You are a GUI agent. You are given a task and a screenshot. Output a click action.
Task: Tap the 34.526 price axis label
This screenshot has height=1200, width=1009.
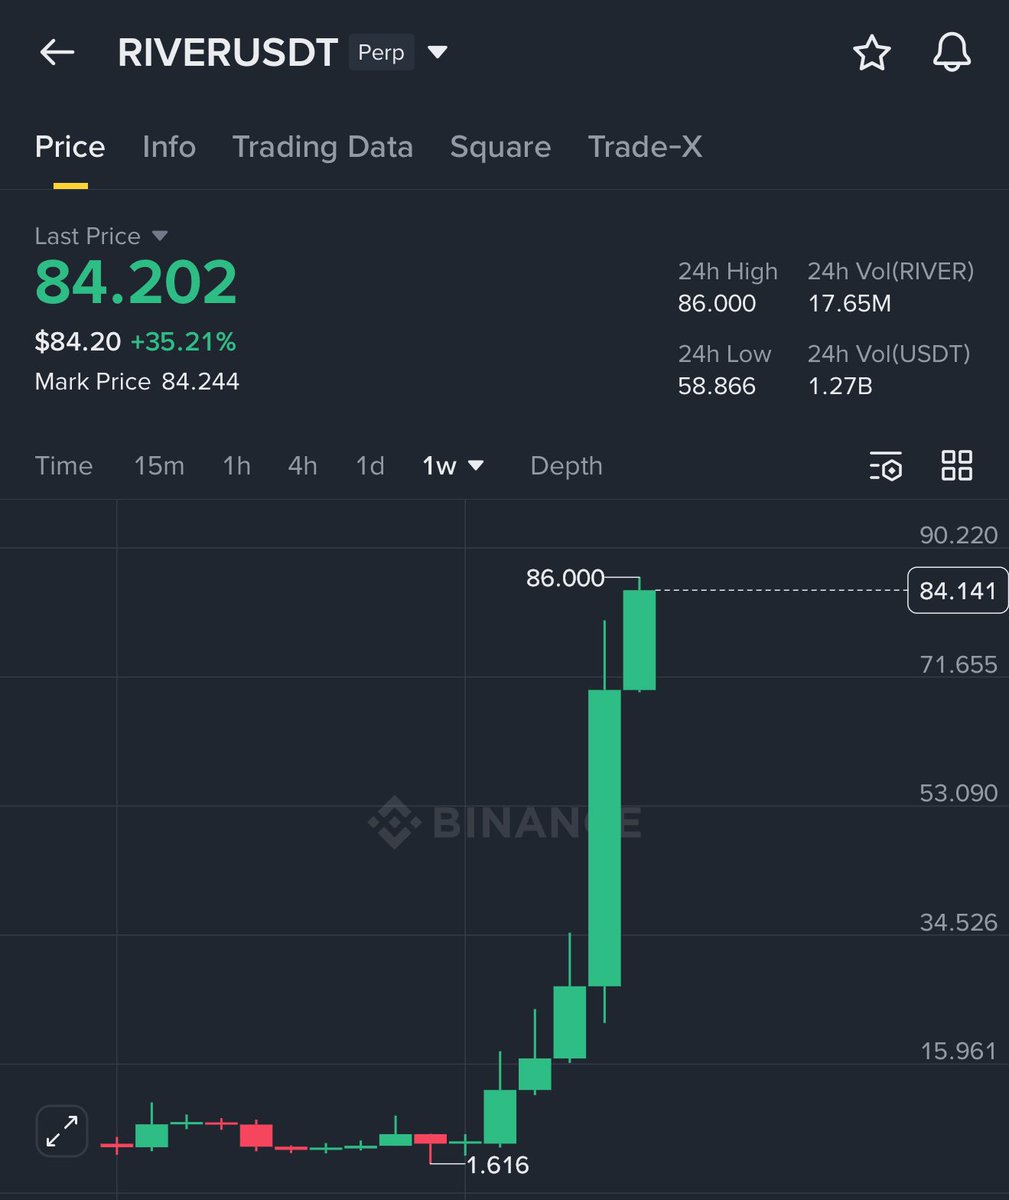(958, 922)
